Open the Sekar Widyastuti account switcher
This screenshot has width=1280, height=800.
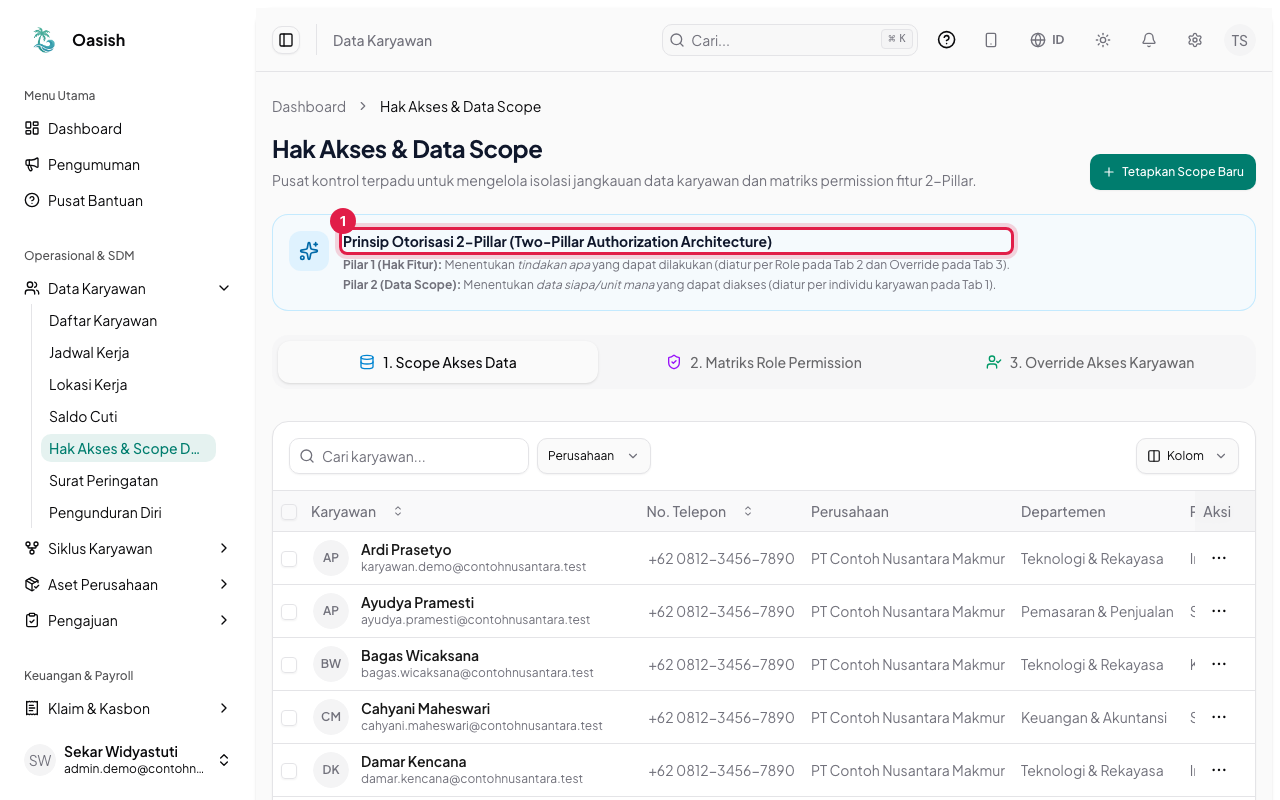click(x=128, y=760)
